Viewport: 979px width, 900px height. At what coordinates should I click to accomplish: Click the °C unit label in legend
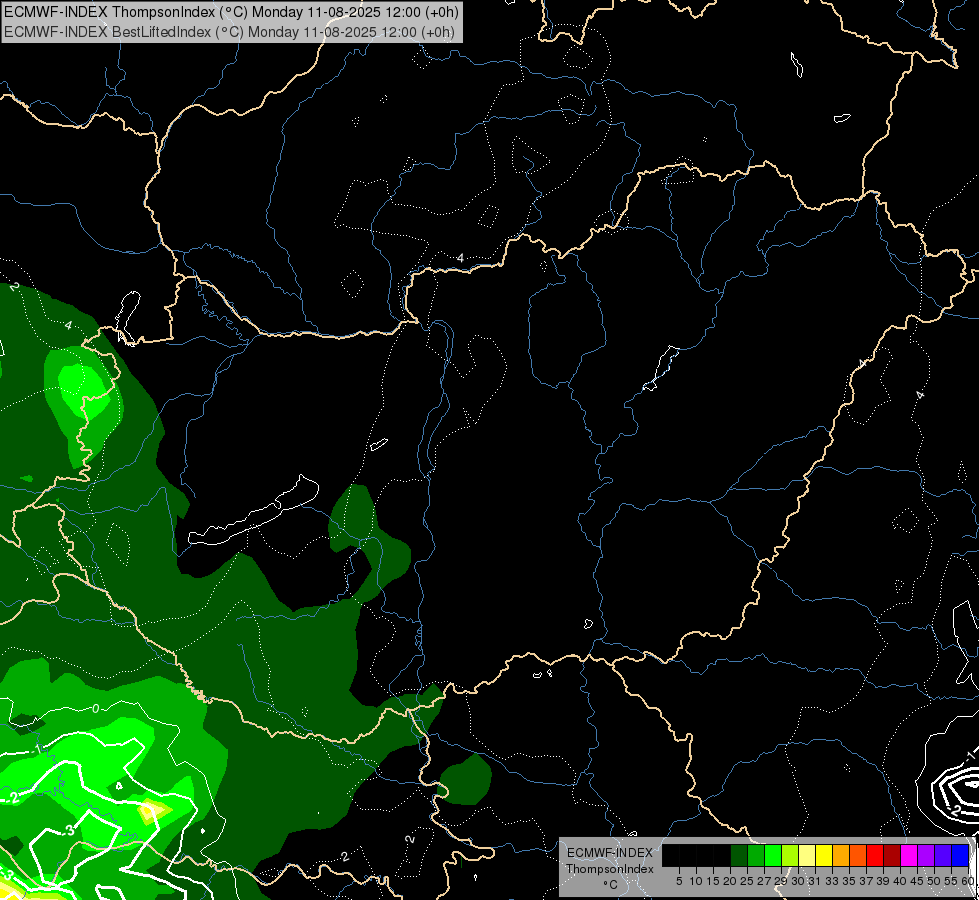tap(611, 884)
